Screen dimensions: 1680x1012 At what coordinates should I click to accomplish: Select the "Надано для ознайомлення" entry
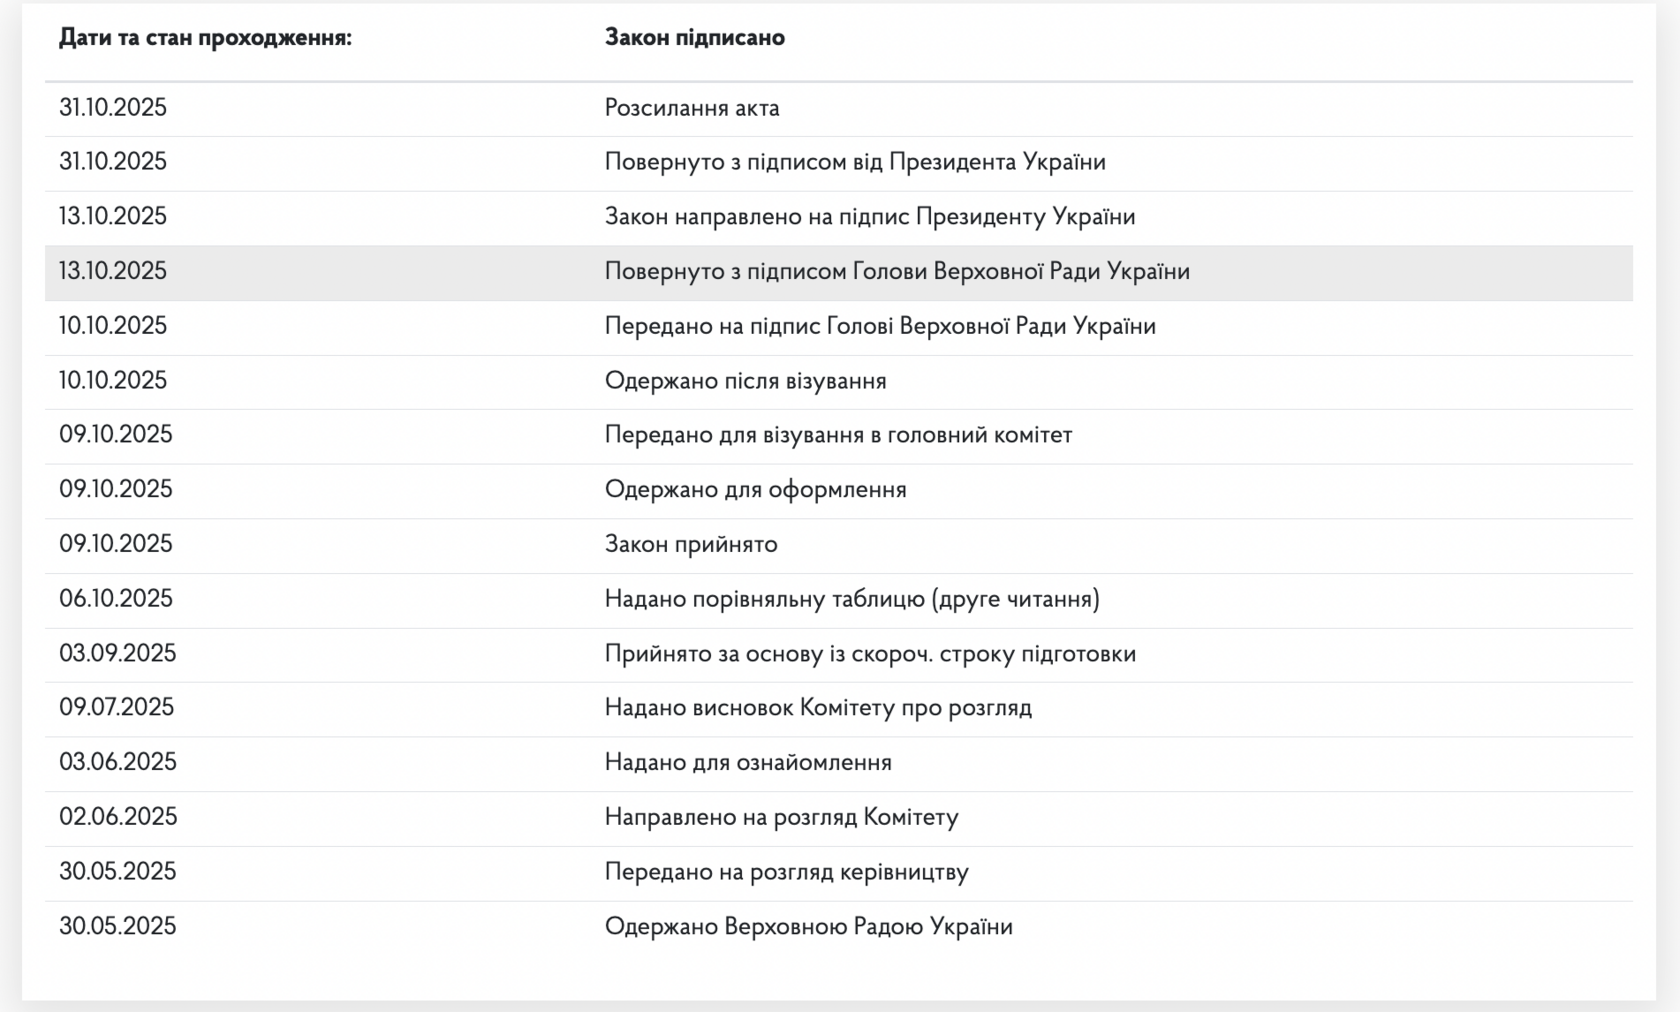coord(748,763)
